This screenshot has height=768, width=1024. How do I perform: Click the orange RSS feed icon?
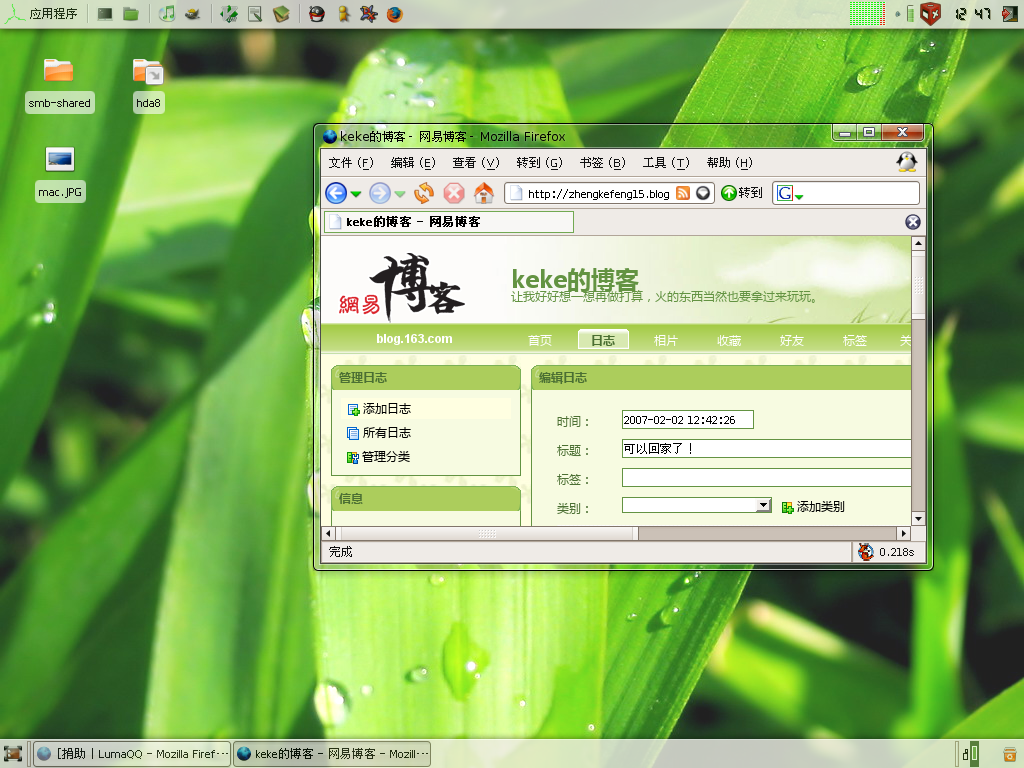pos(683,193)
